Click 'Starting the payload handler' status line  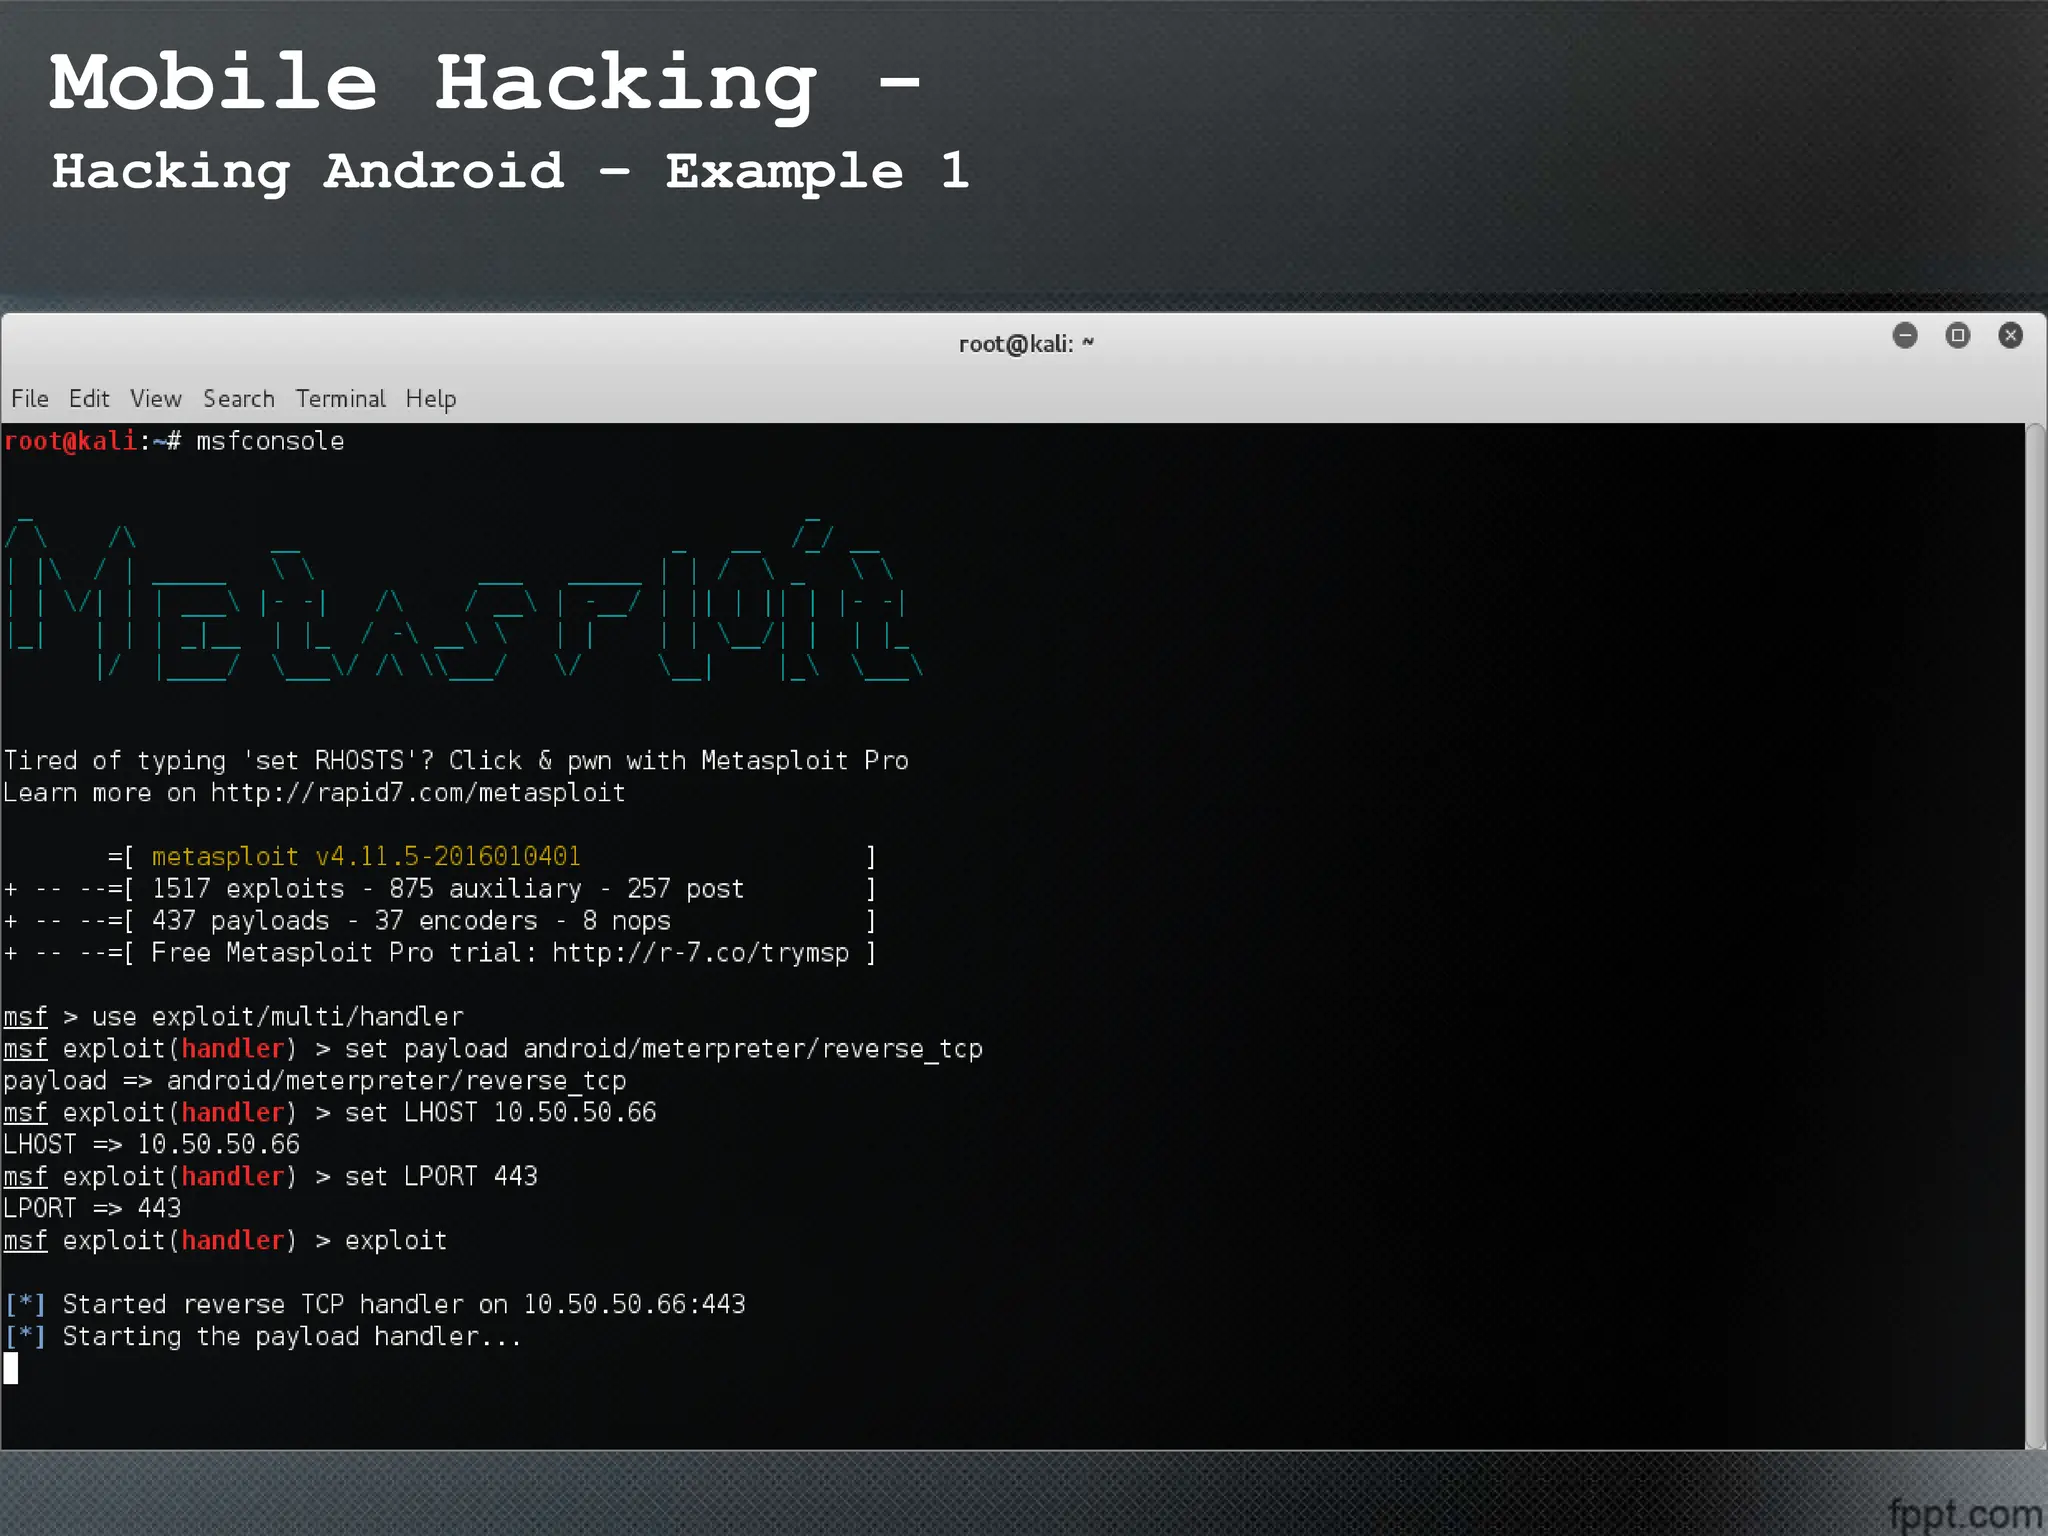point(290,1337)
